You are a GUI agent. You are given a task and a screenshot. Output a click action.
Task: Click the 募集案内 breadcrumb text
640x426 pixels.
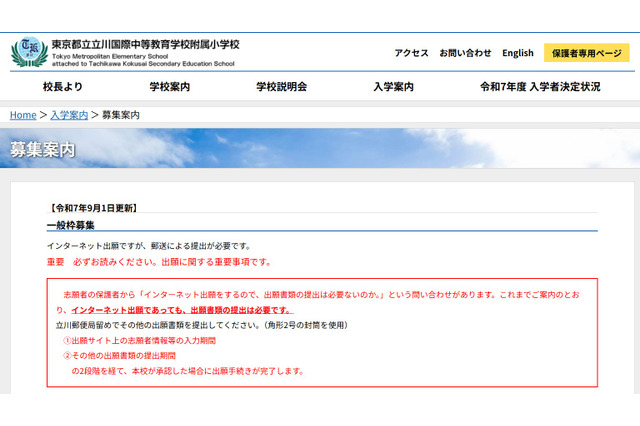120,115
